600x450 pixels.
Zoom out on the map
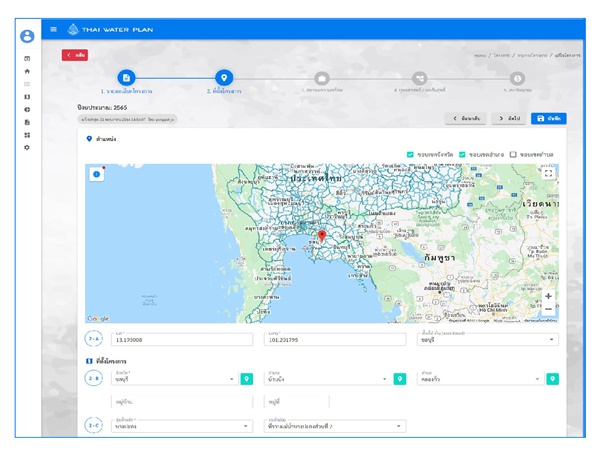tap(548, 309)
